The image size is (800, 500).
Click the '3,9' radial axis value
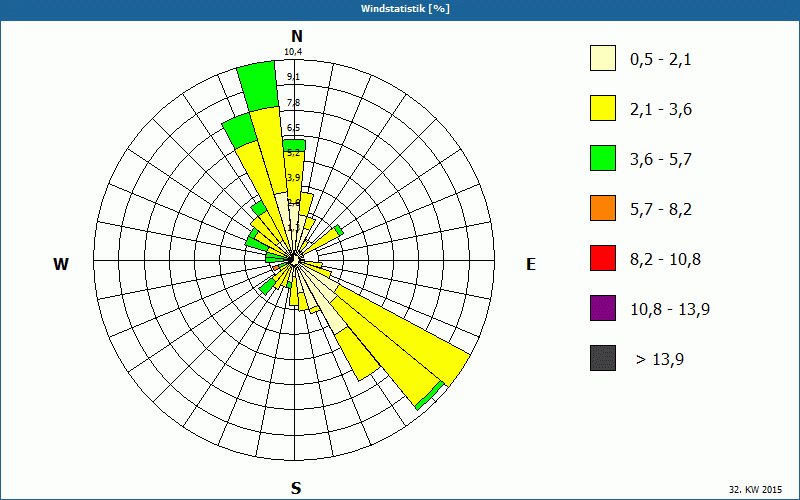coord(293,178)
